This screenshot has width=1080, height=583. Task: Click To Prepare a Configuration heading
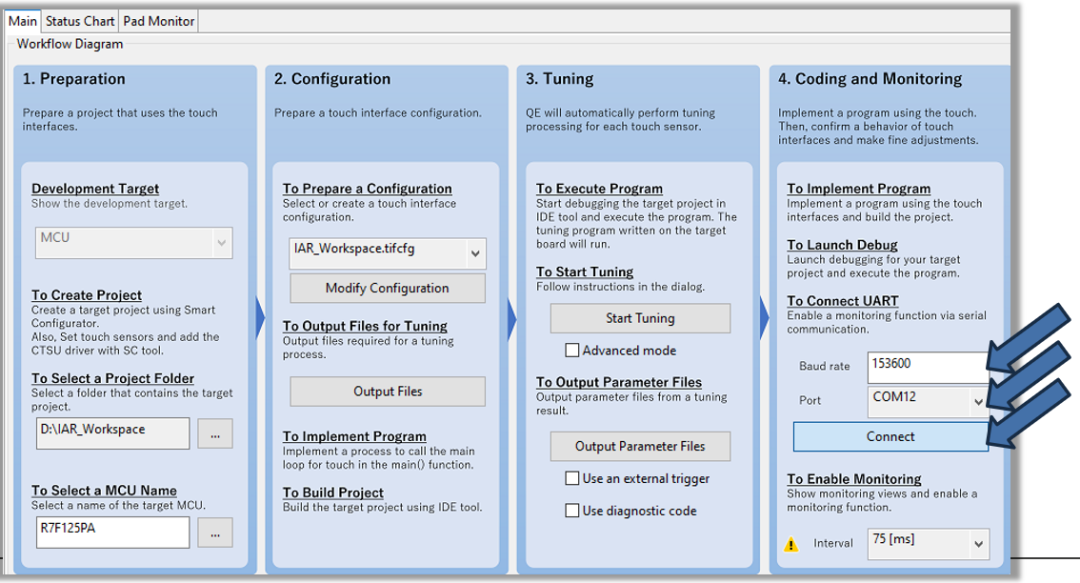[367, 189]
